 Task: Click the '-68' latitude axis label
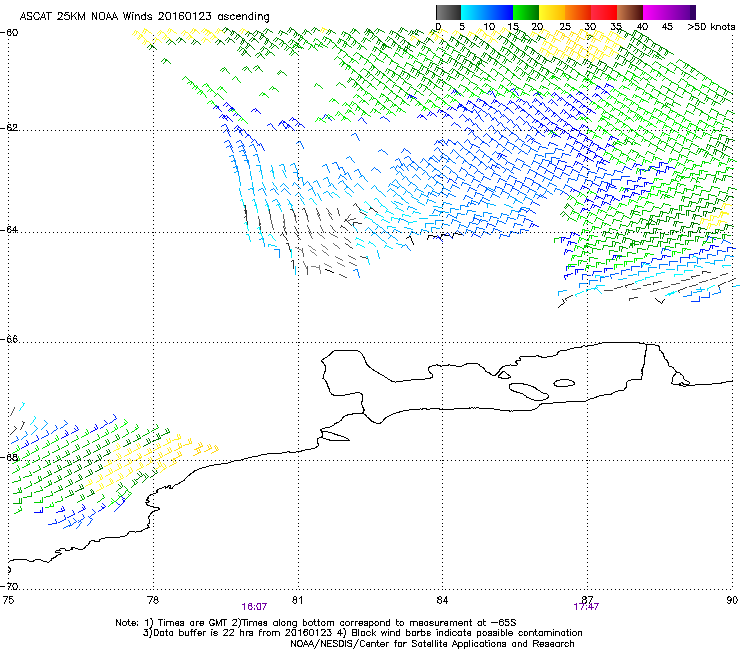point(10,457)
